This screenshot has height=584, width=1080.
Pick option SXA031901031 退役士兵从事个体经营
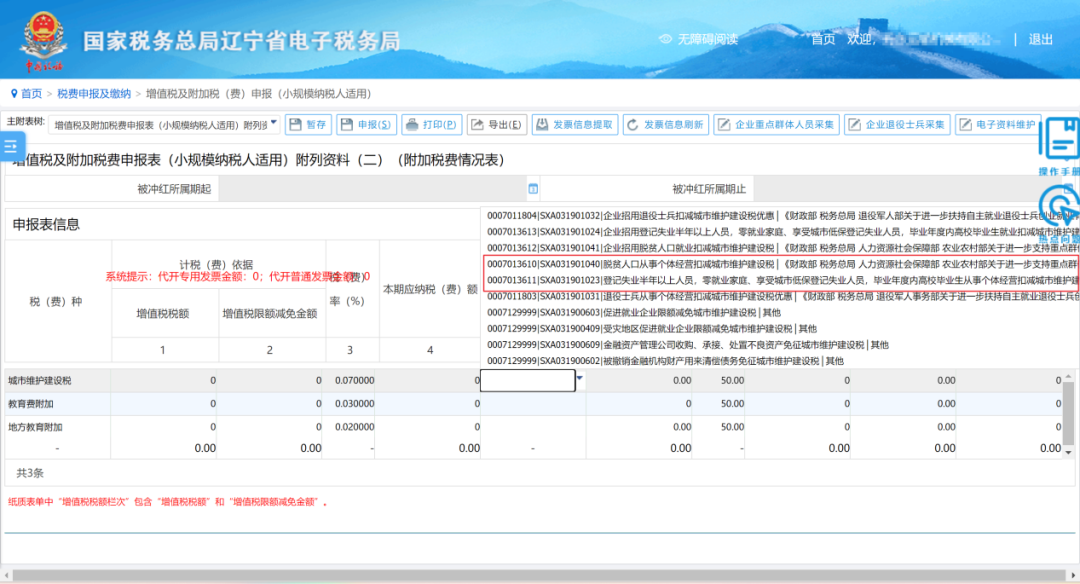click(780, 296)
